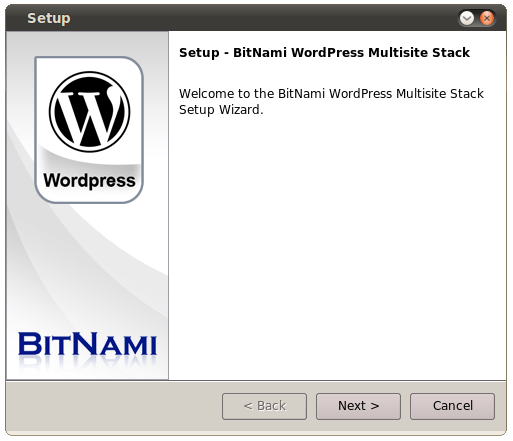This screenshot has width=513, height=441.
Task: Click the 'Welcome to the BitNami WordPress' welcome text
Action: tap(331, 101)
